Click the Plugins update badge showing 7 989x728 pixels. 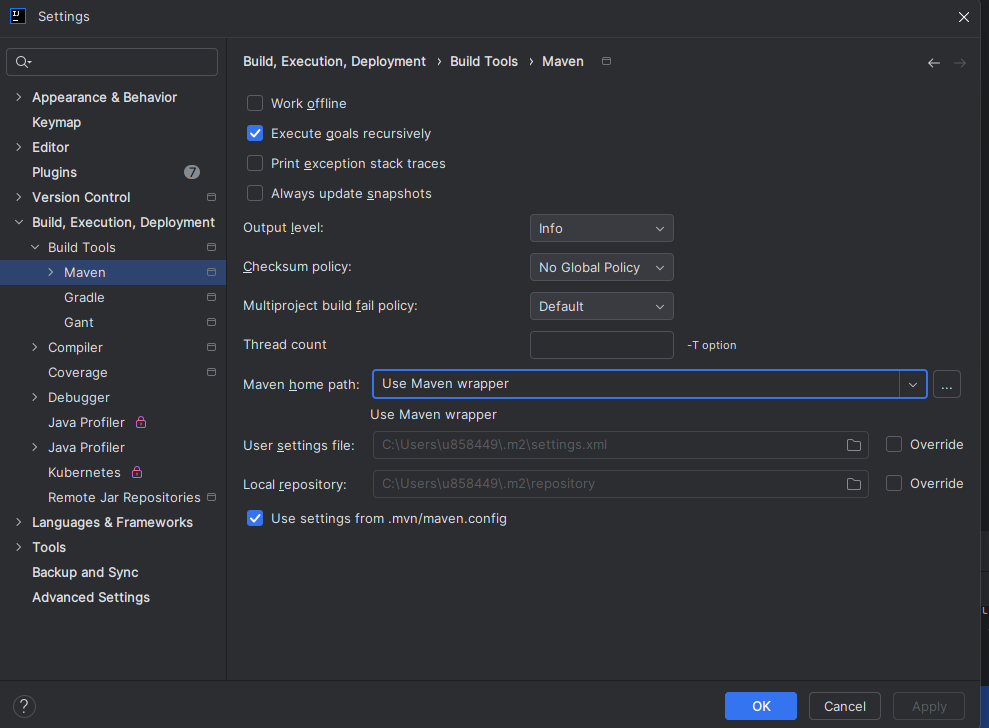191,172
